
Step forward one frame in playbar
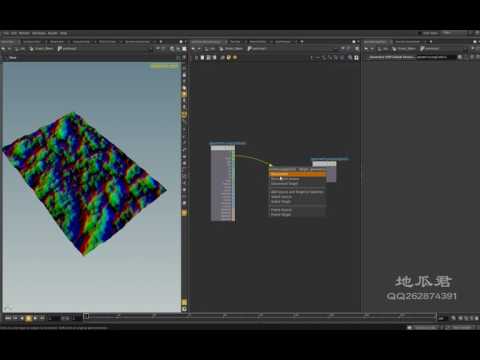point(42,318)
